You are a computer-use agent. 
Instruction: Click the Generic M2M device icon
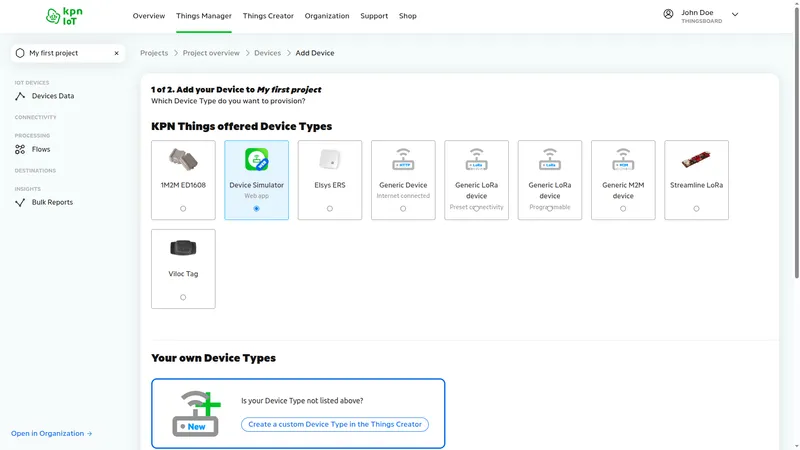[623, 159]
